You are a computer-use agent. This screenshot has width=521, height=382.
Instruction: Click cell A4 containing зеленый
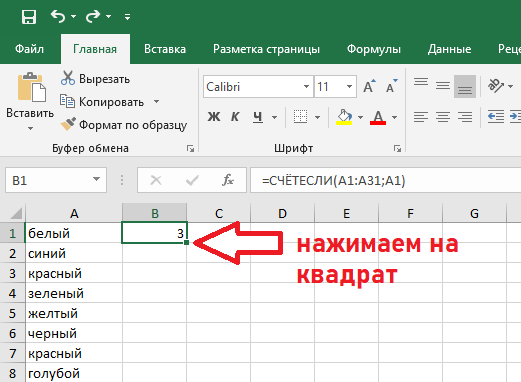(74, 293)
